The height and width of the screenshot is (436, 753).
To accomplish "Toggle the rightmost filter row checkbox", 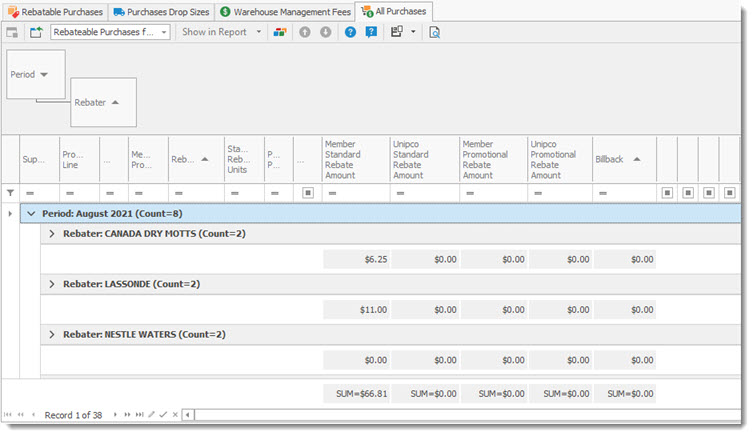I will pyautogui.click(x=730, y=192).
